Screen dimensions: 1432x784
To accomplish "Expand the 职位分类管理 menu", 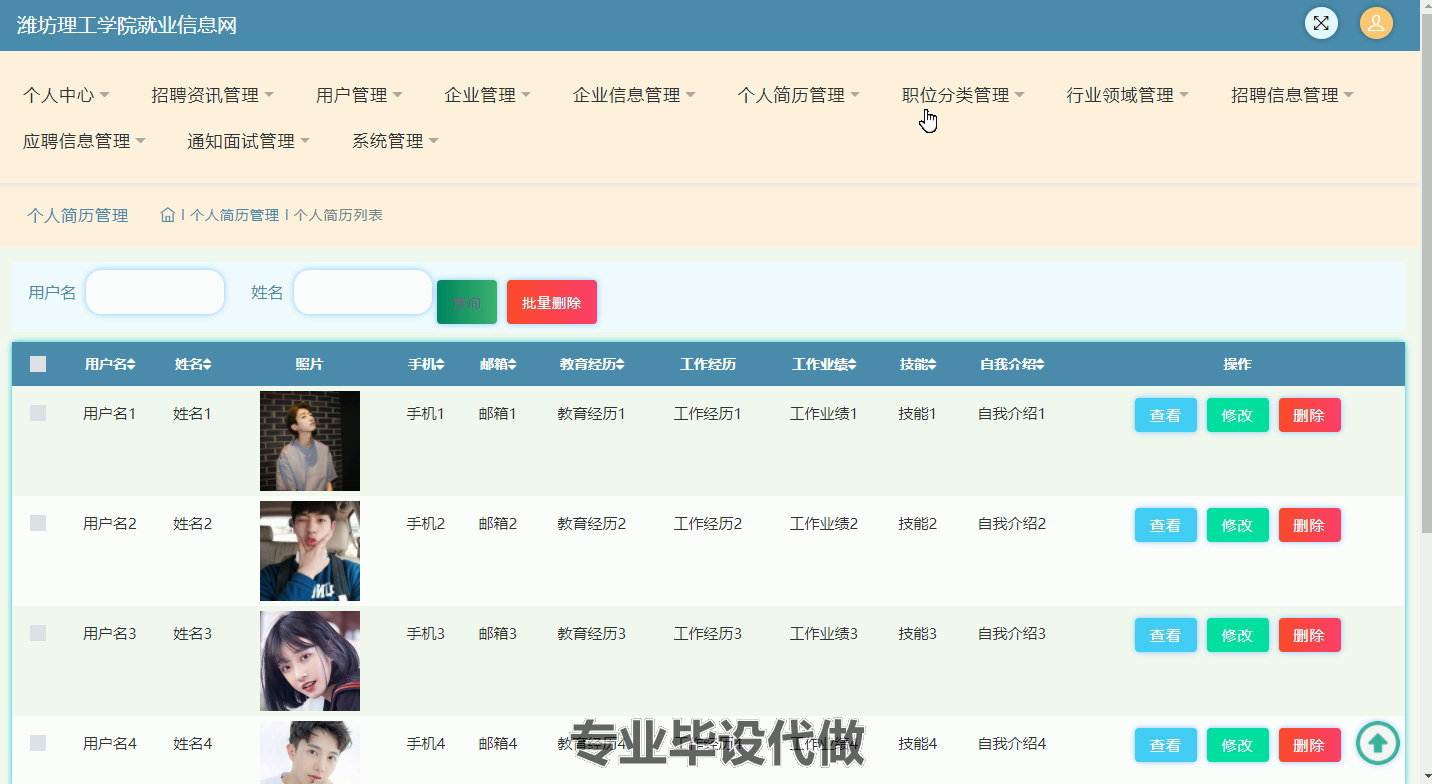I will 963,95.
